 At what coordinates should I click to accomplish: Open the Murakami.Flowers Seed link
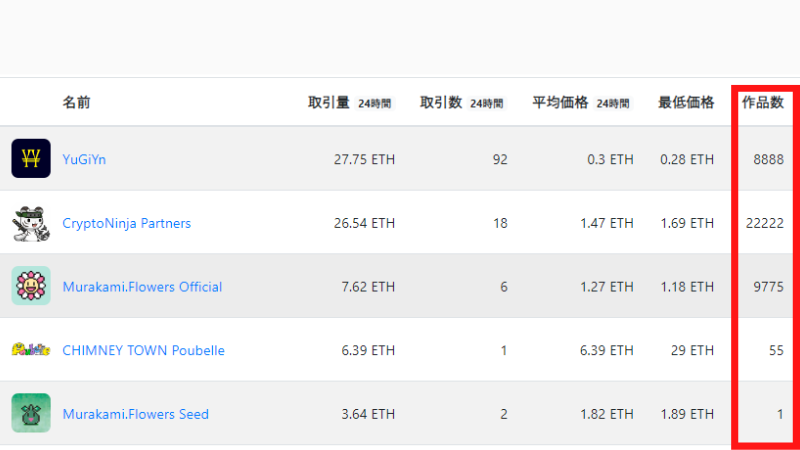136,414
